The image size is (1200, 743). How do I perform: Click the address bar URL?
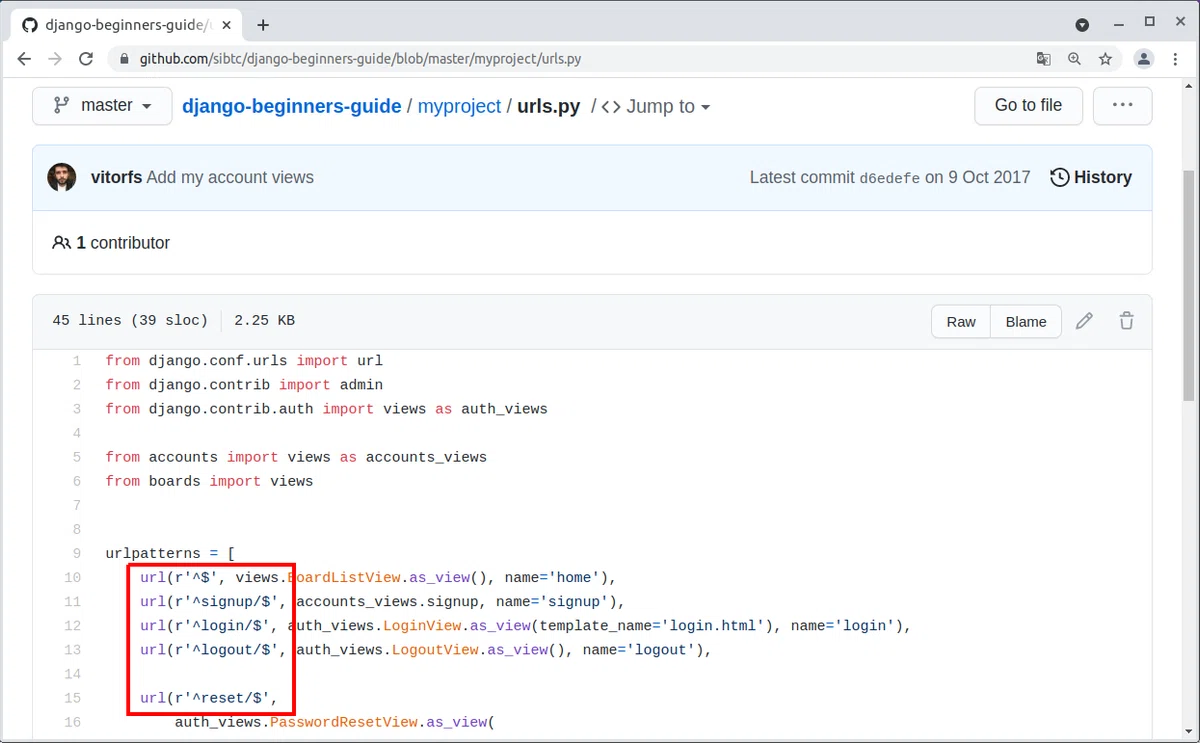tap(360, 59)
